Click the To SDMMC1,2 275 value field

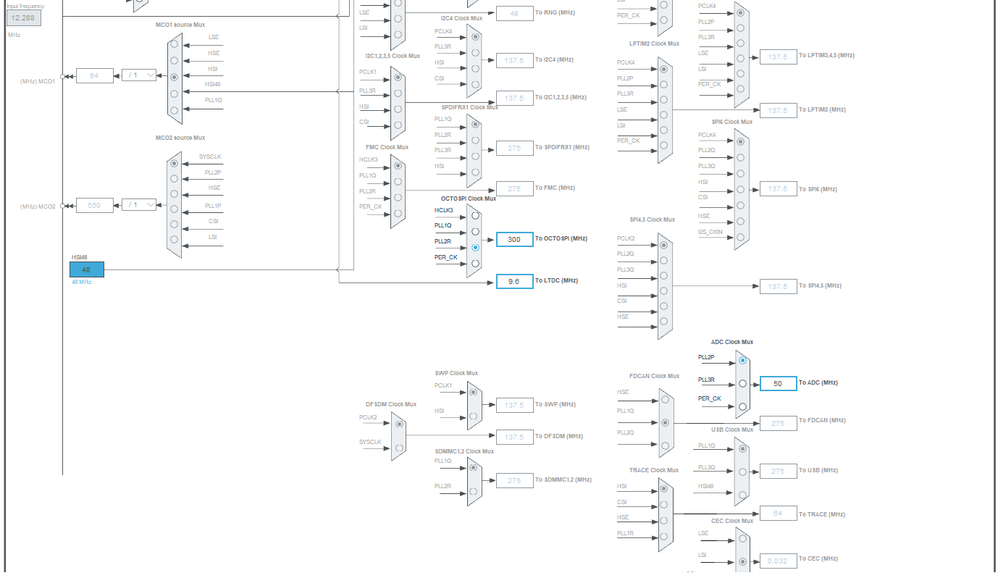(514, 481)
